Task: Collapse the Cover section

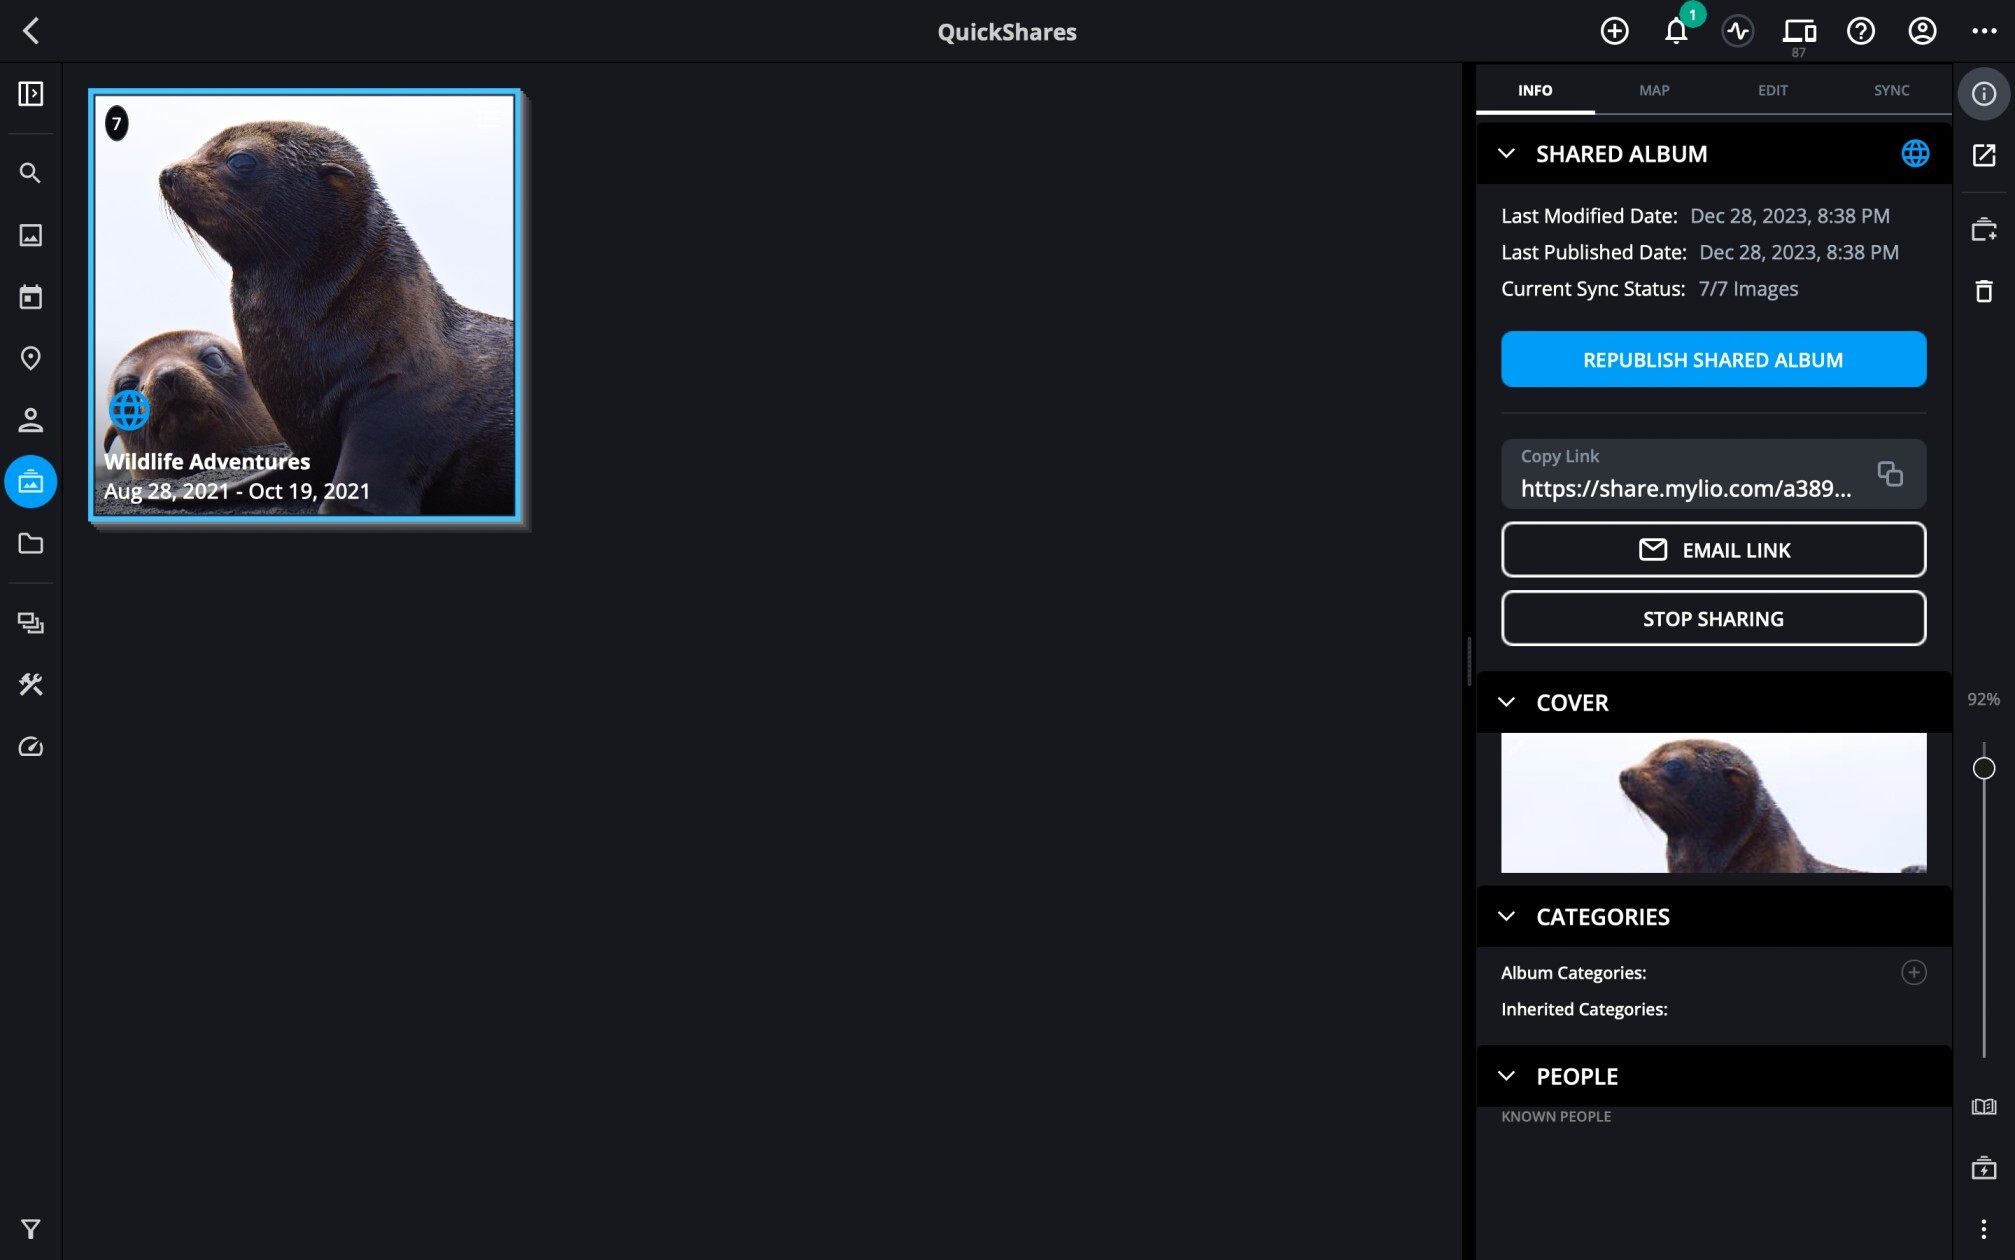Action: coord(1506,702)
